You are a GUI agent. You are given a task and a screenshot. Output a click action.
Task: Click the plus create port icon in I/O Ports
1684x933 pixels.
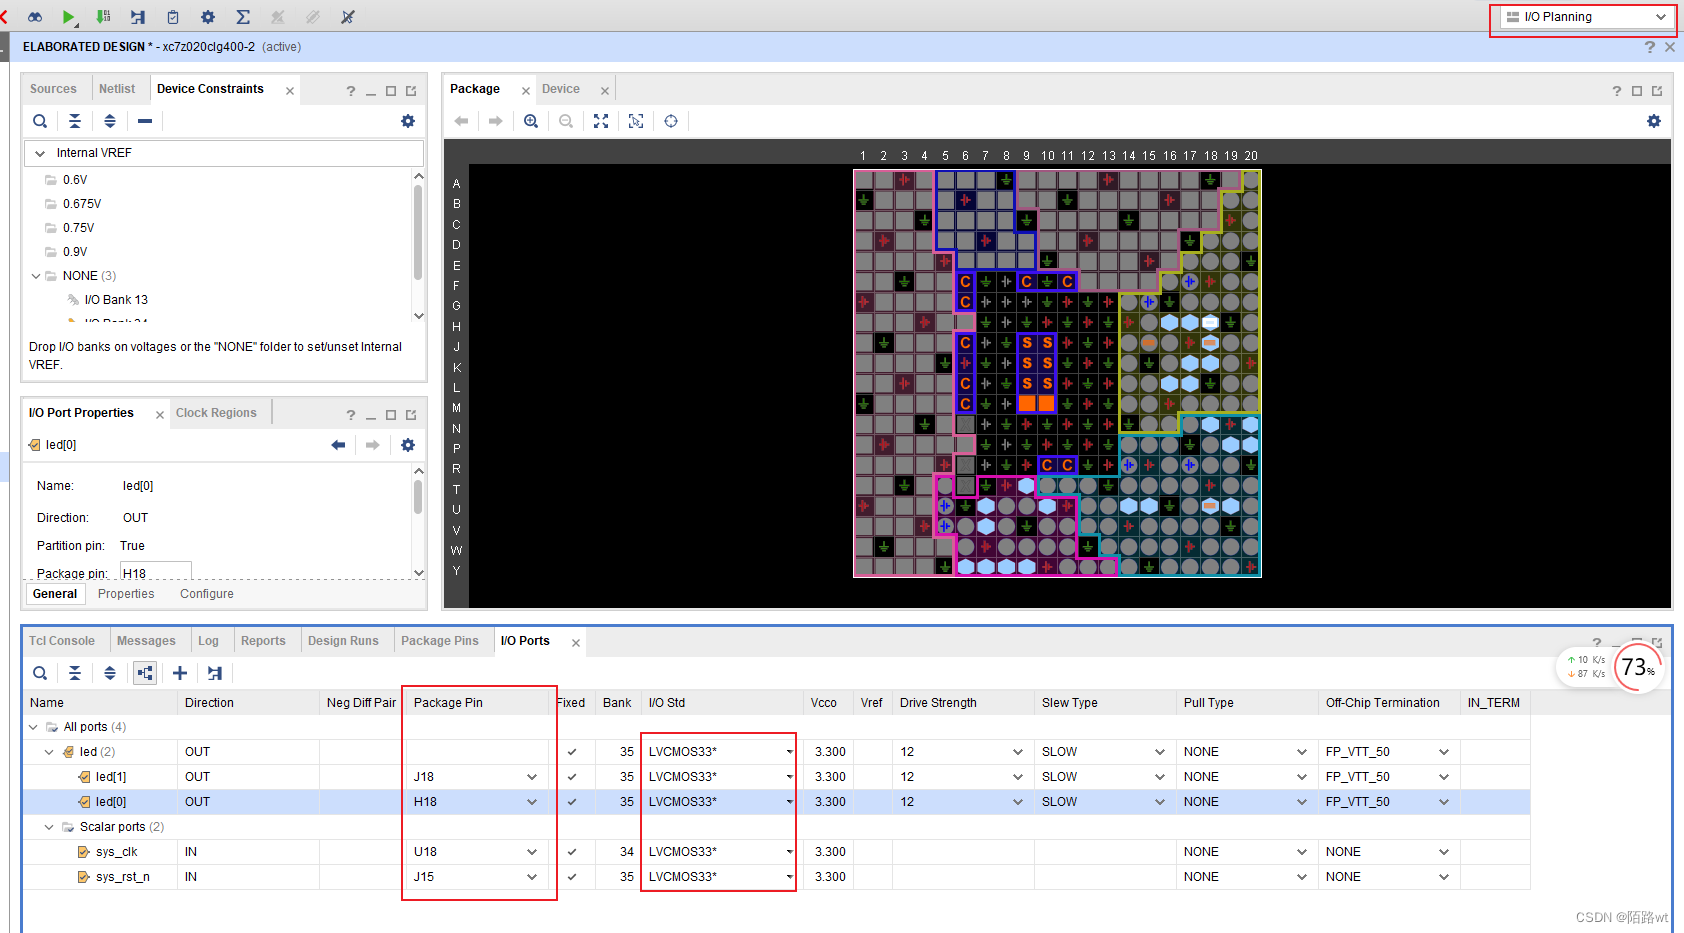click(180, 673)
